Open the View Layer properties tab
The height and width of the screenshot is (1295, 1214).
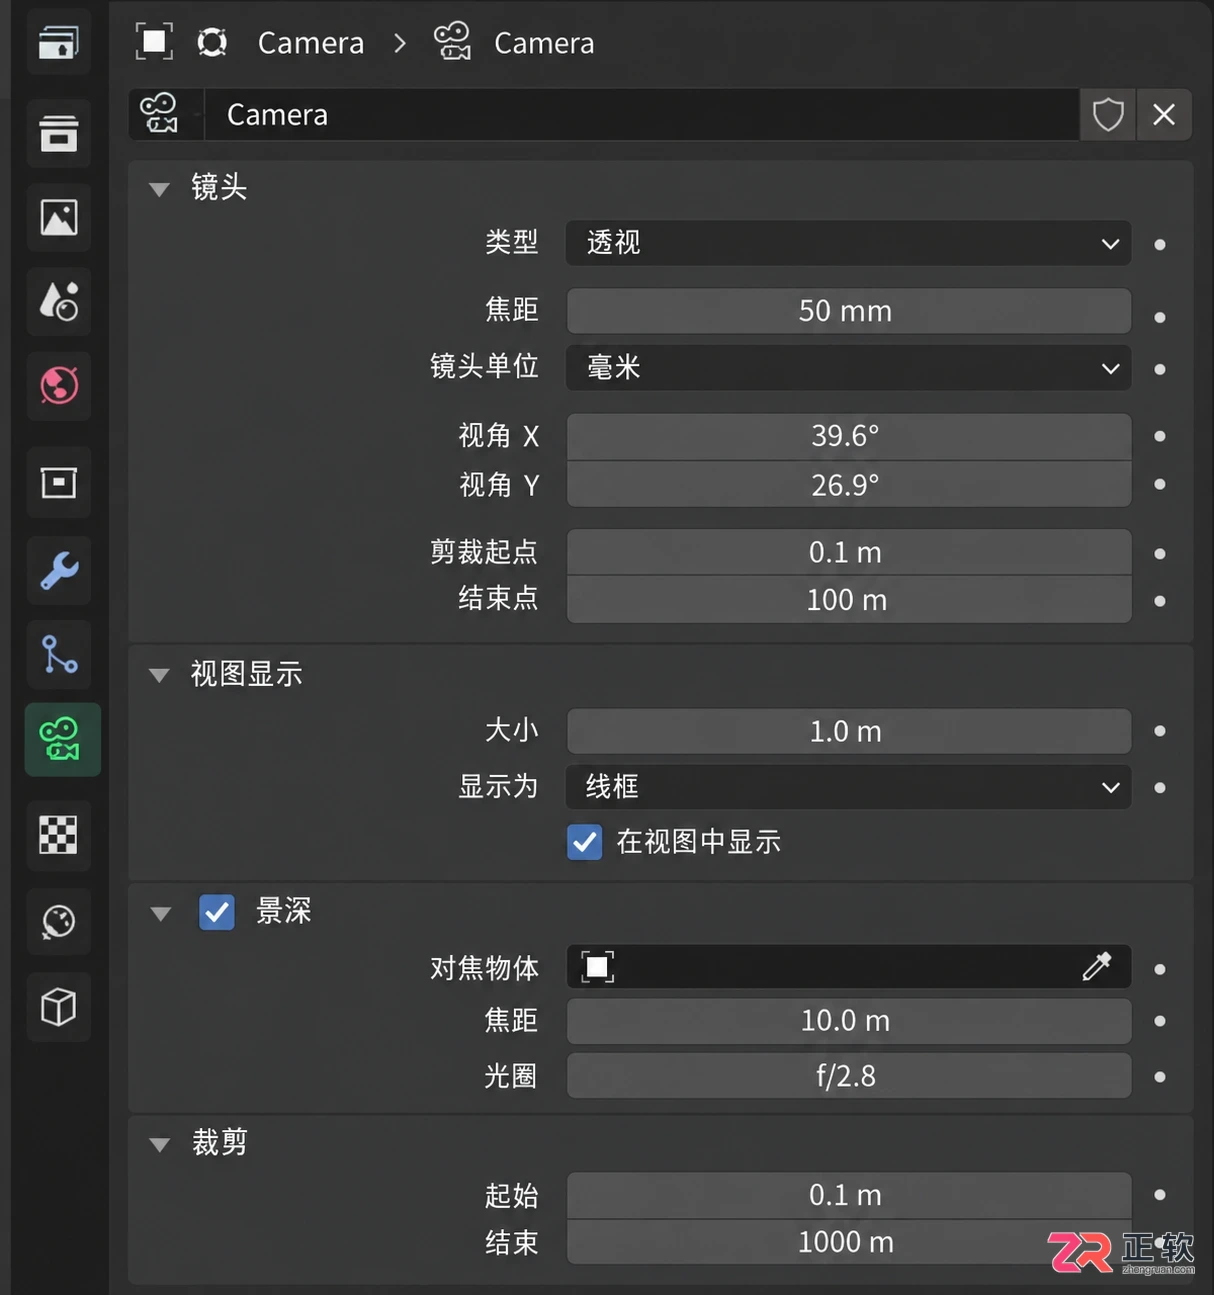58,217
